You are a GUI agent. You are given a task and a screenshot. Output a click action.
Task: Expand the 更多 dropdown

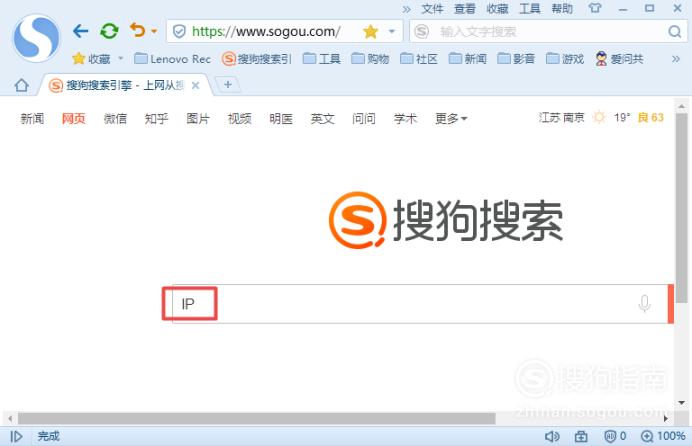coord(451,119)
